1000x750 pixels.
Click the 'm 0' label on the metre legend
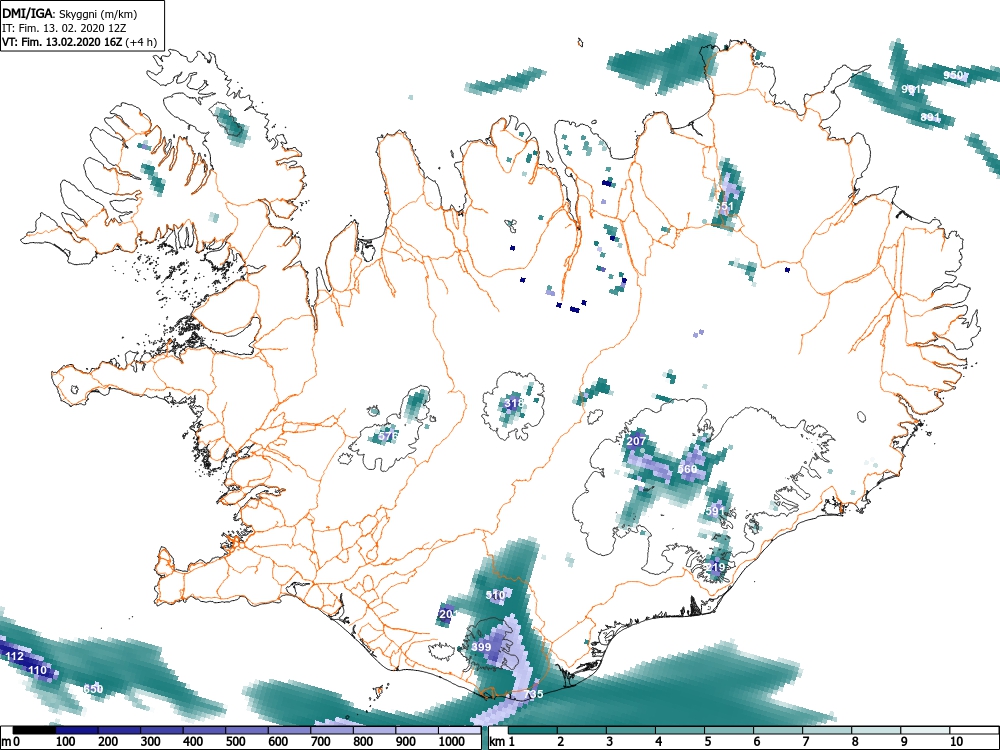[x=11, y=741]
